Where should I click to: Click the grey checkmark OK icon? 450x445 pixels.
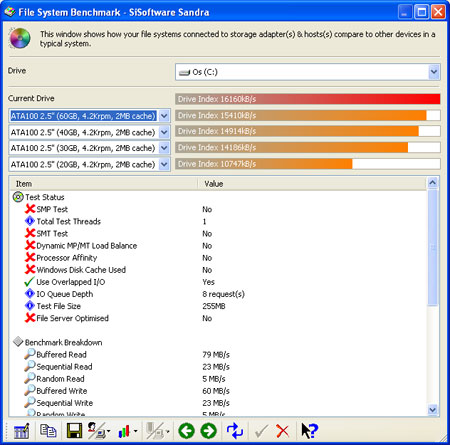(x=261, y=431)
